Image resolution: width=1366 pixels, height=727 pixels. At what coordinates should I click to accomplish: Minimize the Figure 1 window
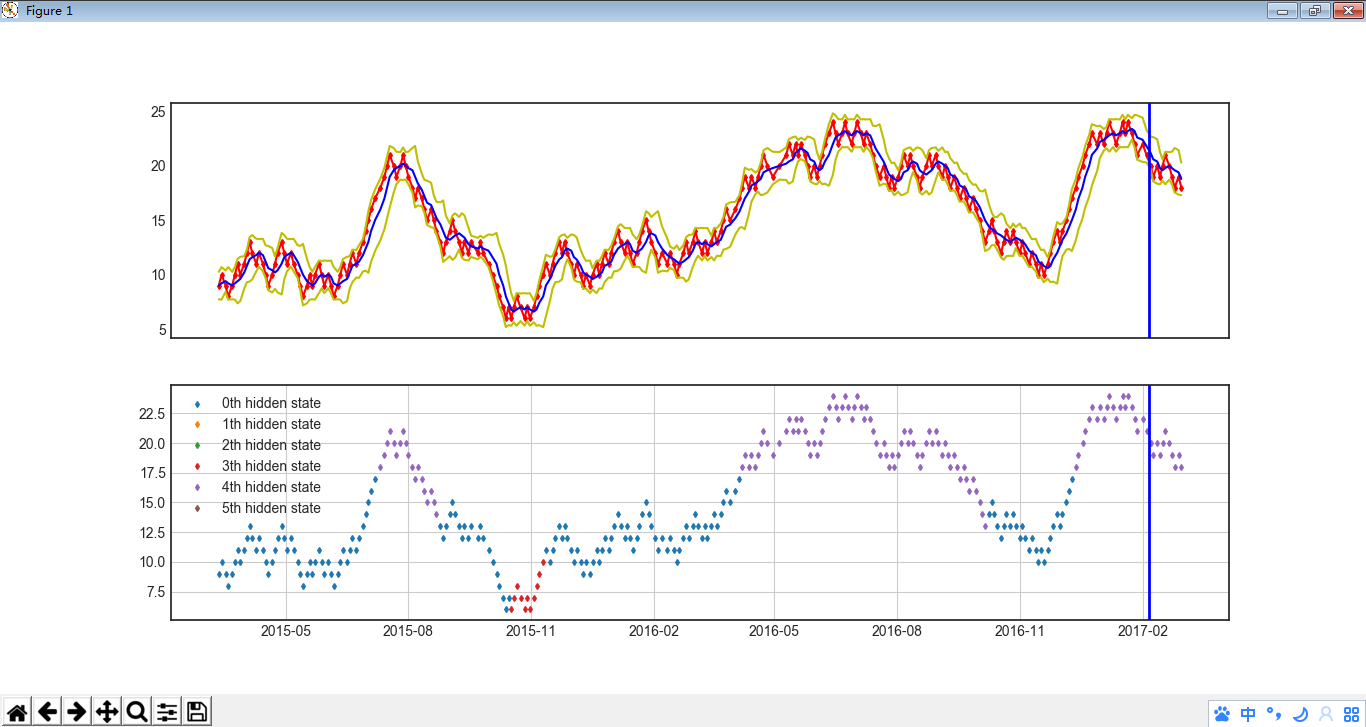(x=1282, y=10)
